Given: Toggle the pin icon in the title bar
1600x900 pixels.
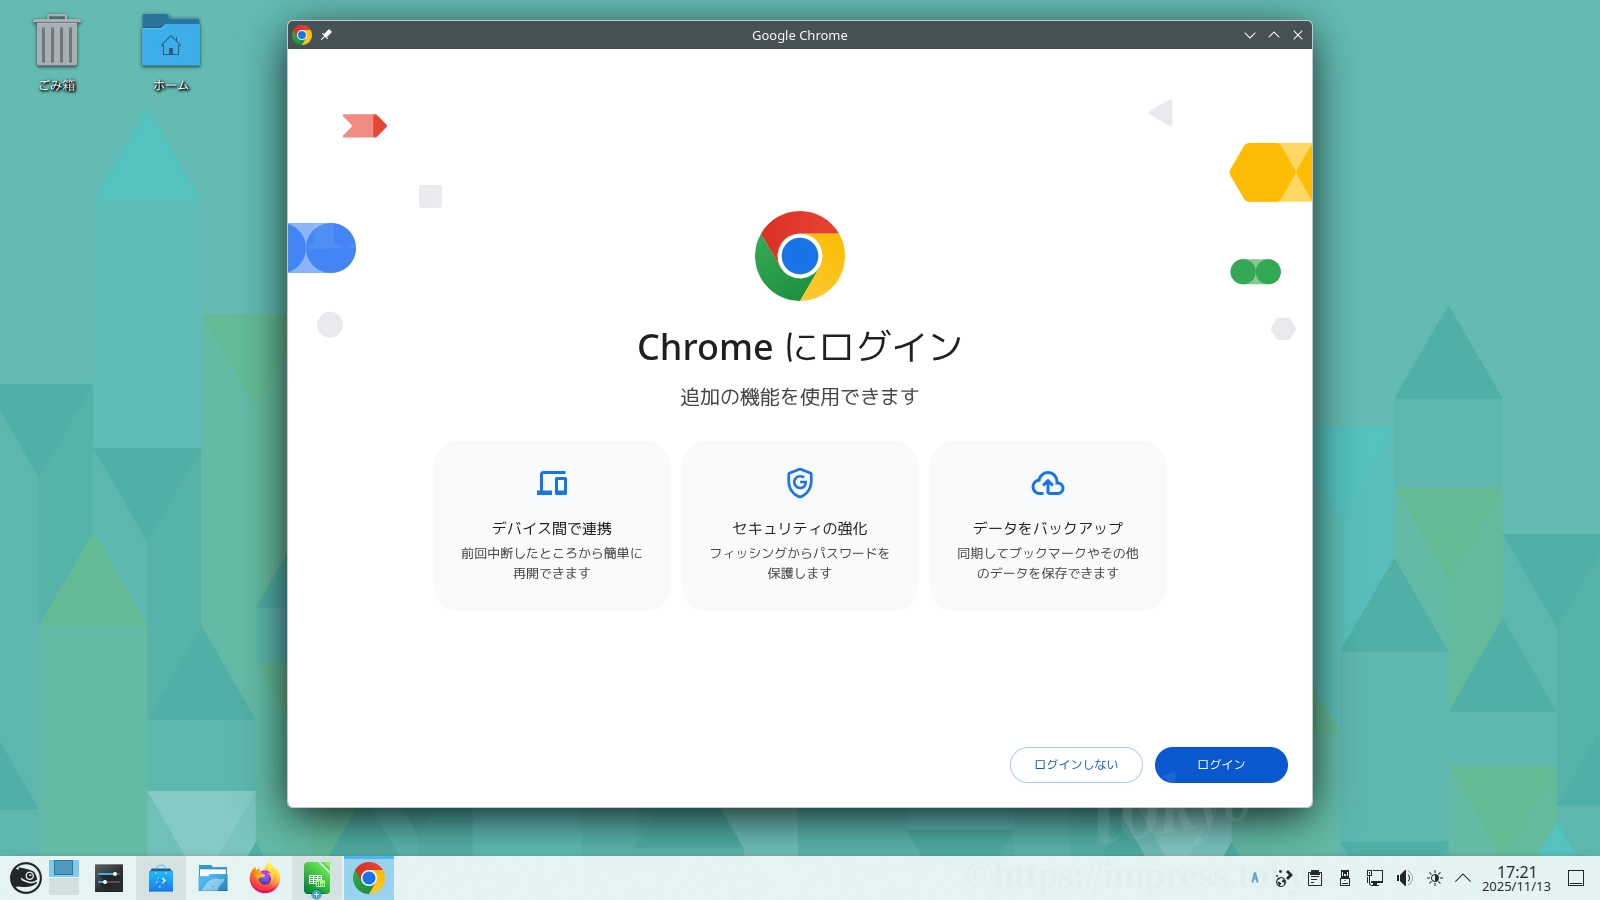Looking at the screenshot, I should (326, 35).
